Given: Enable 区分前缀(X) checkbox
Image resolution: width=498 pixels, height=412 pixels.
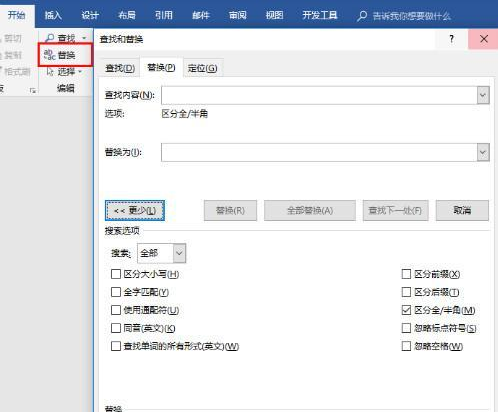Looking at the screenshot, I should point(406,274).
